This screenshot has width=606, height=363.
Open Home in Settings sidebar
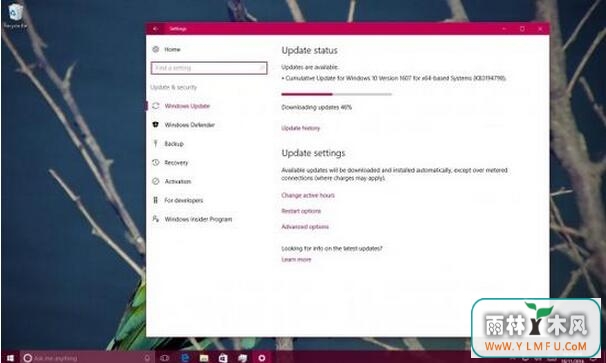coord(172,49)
